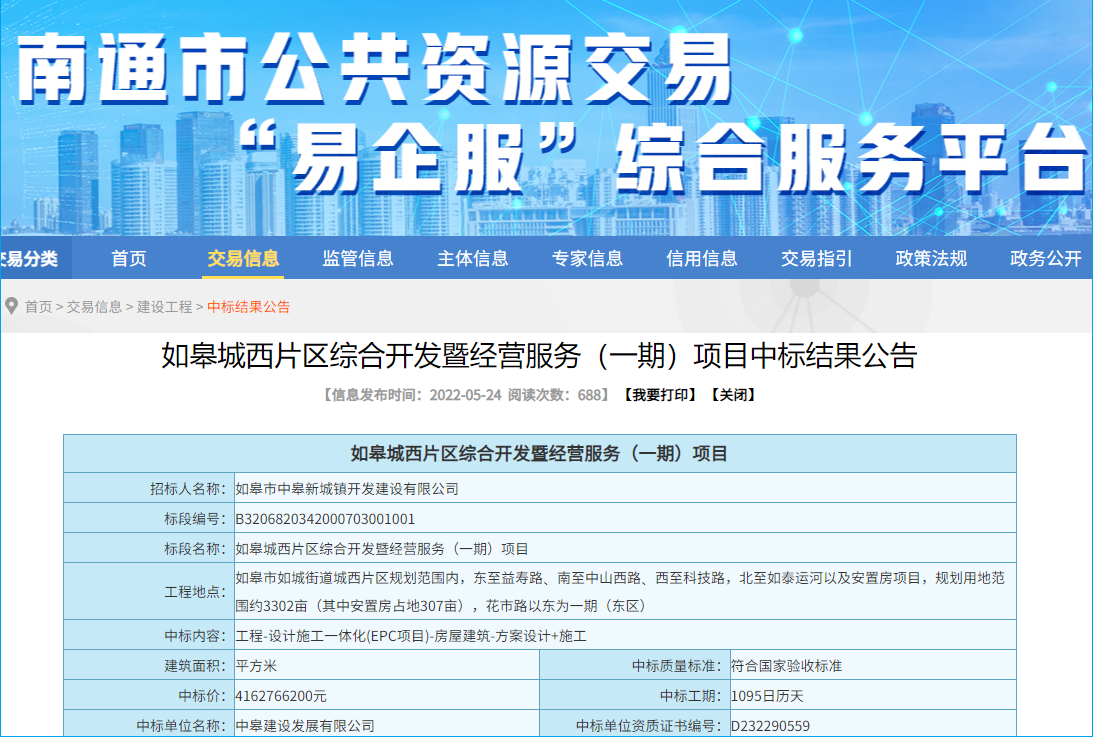The height and width of the screenshot is (737, 1093).
Task: Open the 专家信息 navigation item
Action: (x=587, y=259)
